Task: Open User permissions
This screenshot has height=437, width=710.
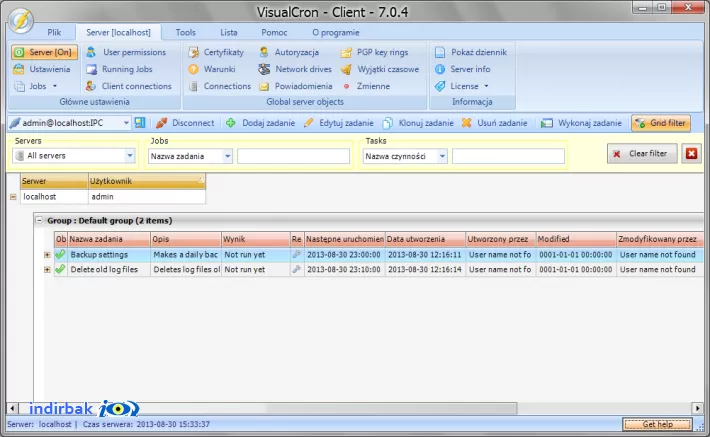Action: pos(126,52)
